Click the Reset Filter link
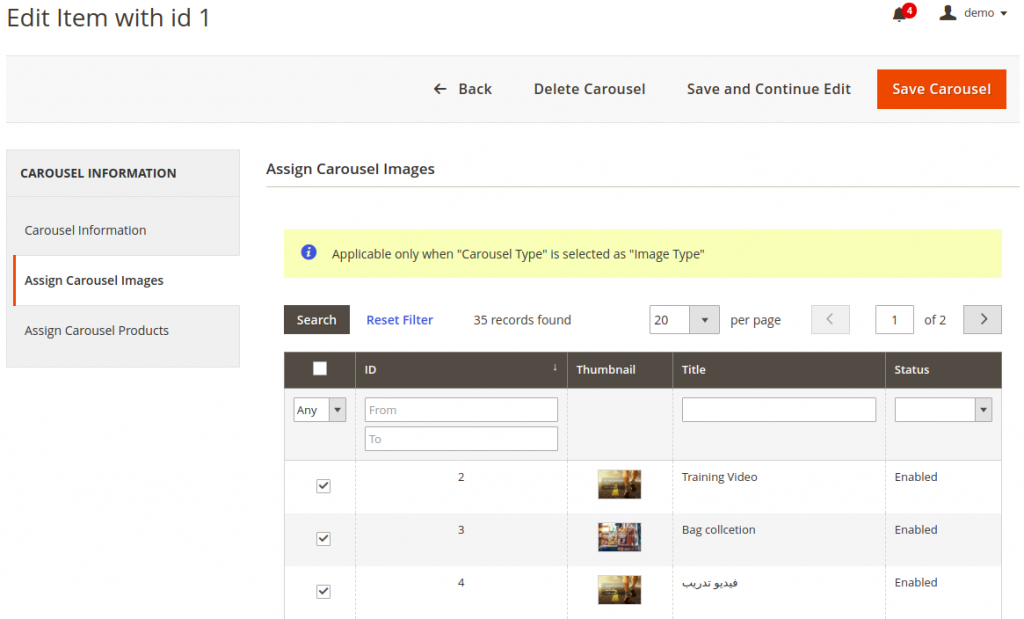This screenshot has height=619, width=1024. tap(399, 319)
